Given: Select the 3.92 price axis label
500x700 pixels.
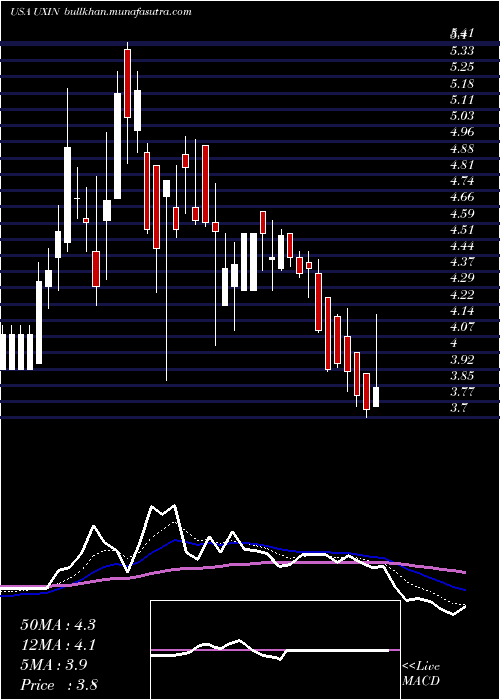Looking at the screenshot, I should tap(462, 359).
